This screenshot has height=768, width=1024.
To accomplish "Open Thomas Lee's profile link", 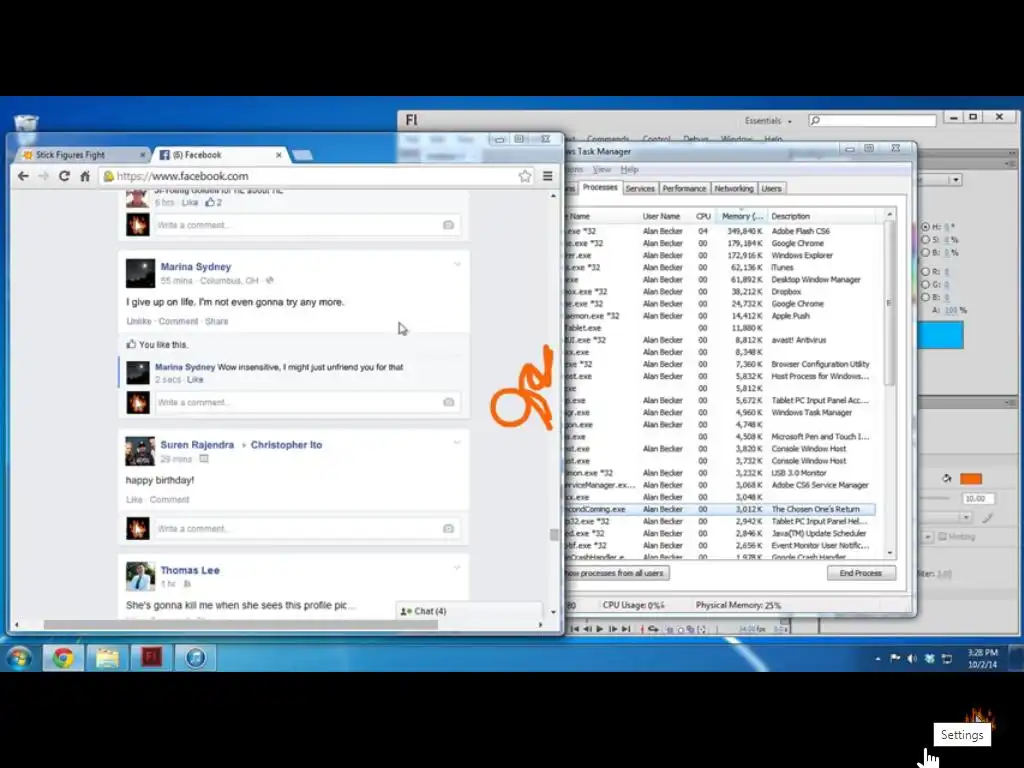I will [x=190, y=570].
